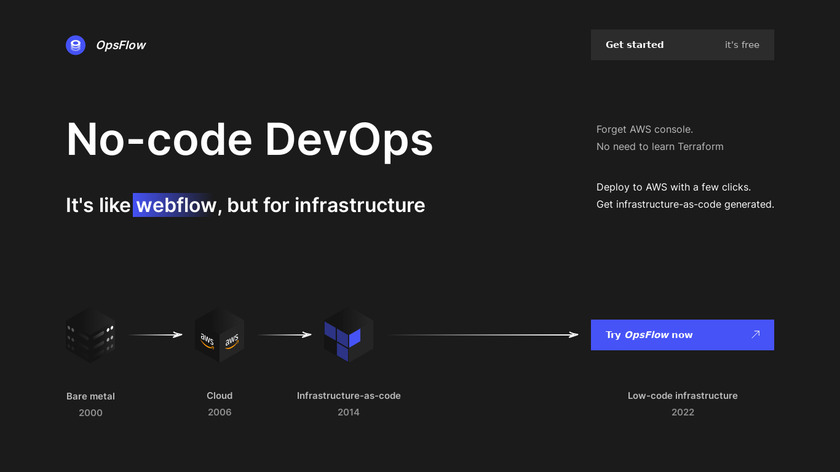Click the Try OpsFlow now button

pyautogui.click(x=682, y=335)
